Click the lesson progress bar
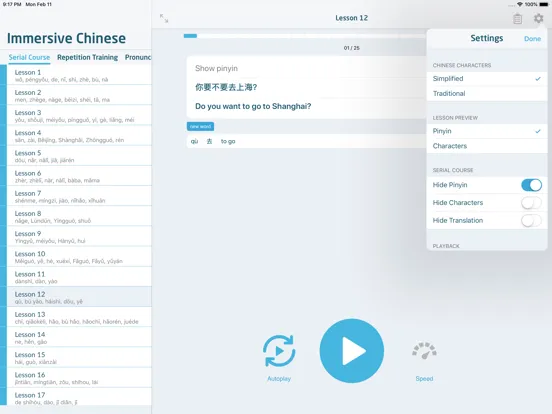Screen dimensions: 552x414 pos(305,36)
